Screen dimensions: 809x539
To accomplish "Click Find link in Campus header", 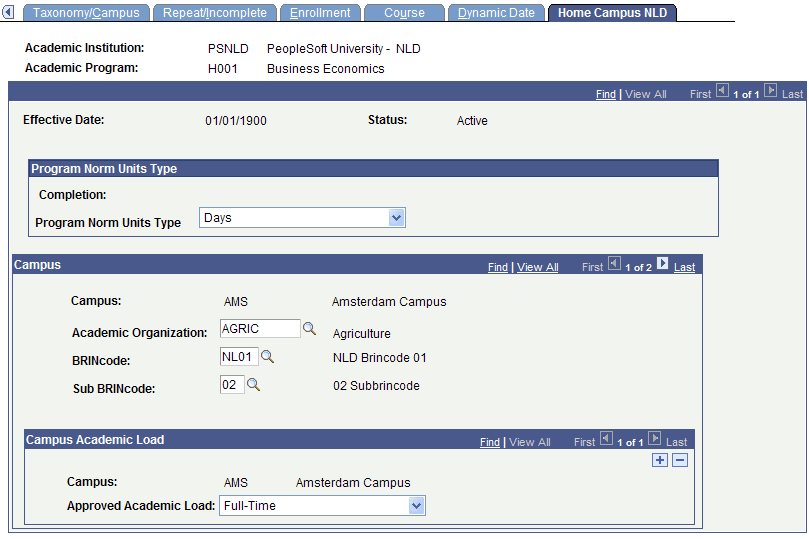I will [498, 267].
